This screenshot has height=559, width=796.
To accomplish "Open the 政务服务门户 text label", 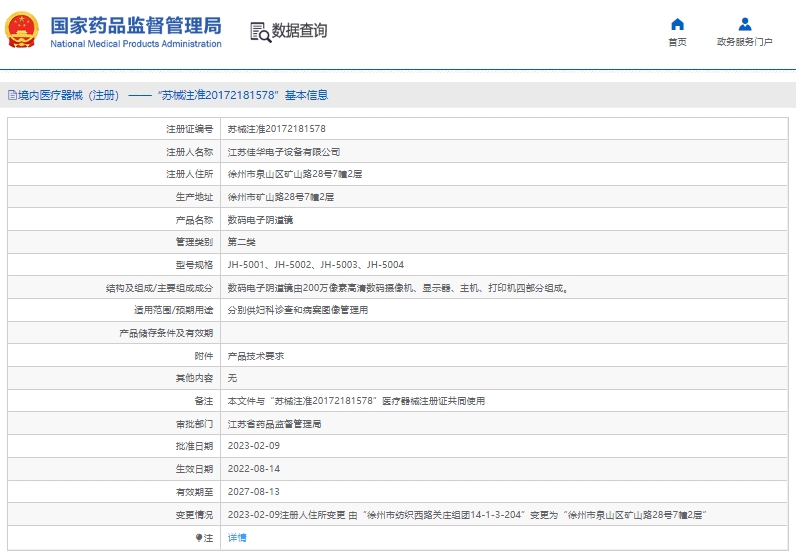I will click(x=745, y=42).
